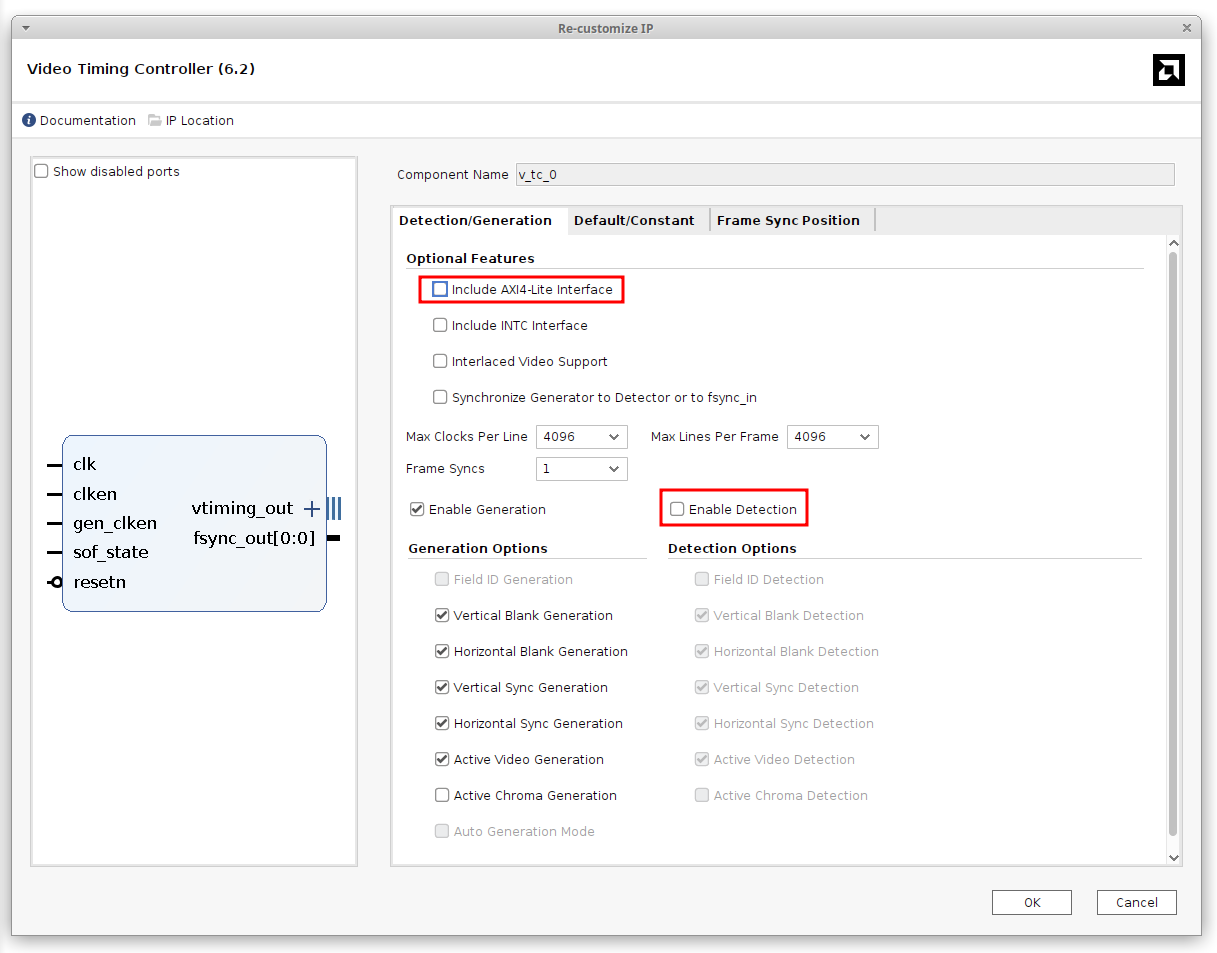
Task: Click the Component Name field
Action: 845,174
